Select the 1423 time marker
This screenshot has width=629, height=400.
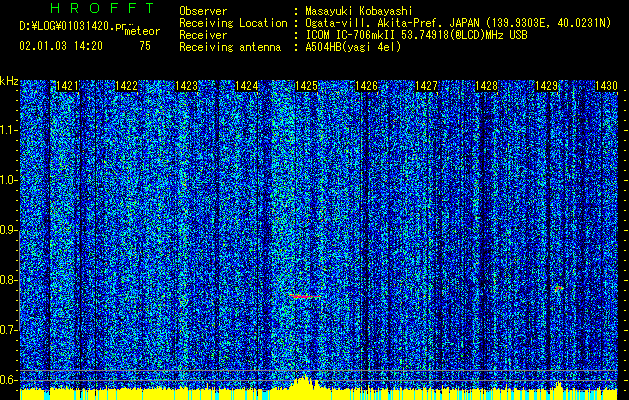(x=187, y=86)
